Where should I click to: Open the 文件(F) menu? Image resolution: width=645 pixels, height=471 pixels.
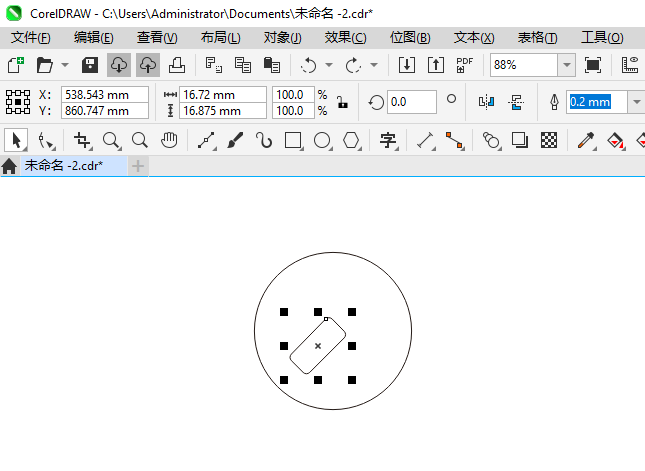click(x=31, y=38)
